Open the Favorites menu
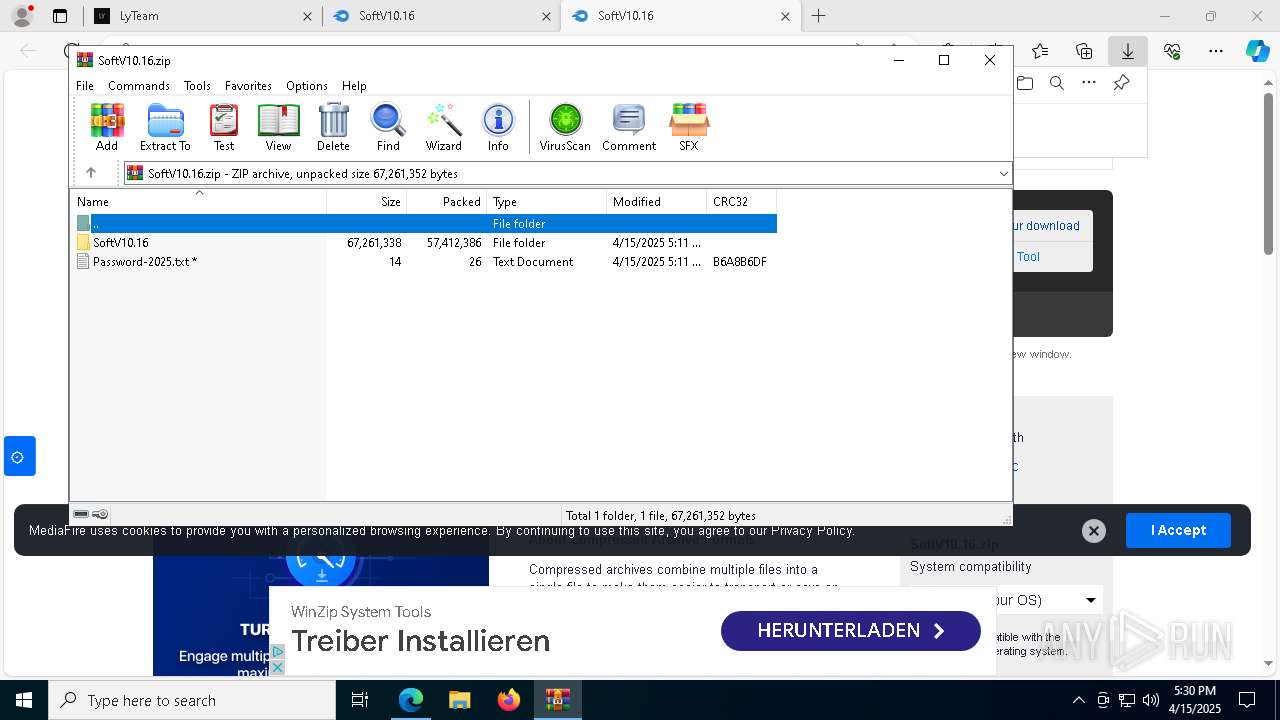The width and height of the screenshot is (1280, 720). point(248,86)
